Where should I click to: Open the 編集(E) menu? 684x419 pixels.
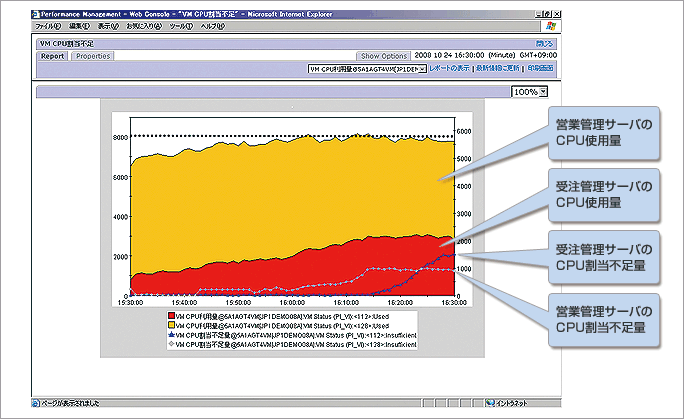point(79,26)
